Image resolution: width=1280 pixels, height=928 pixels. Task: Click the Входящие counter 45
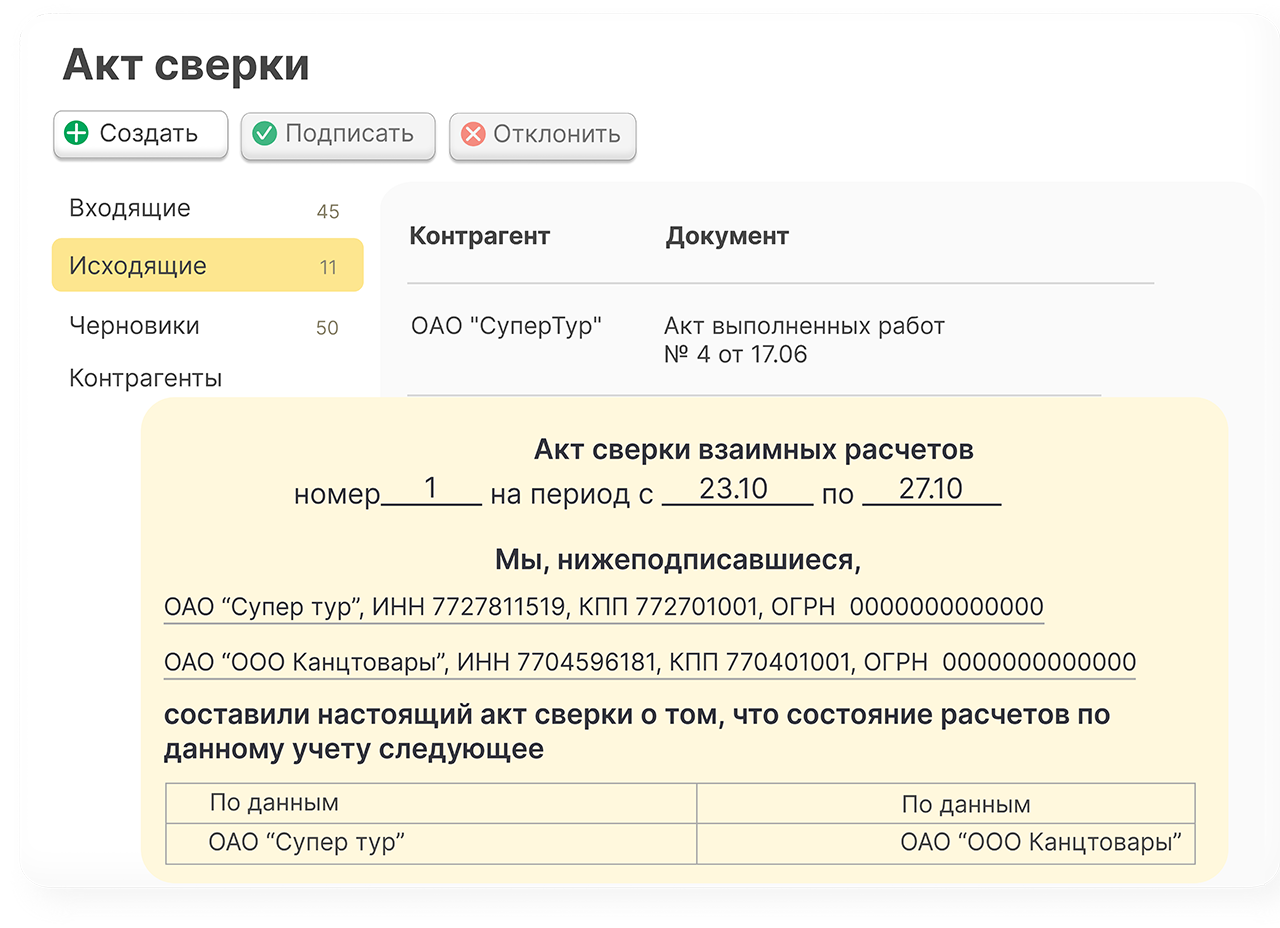[328, 211]
